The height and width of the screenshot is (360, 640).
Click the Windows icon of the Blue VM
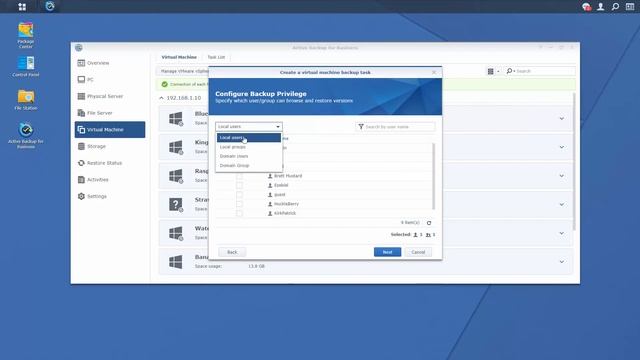[176, 118]
